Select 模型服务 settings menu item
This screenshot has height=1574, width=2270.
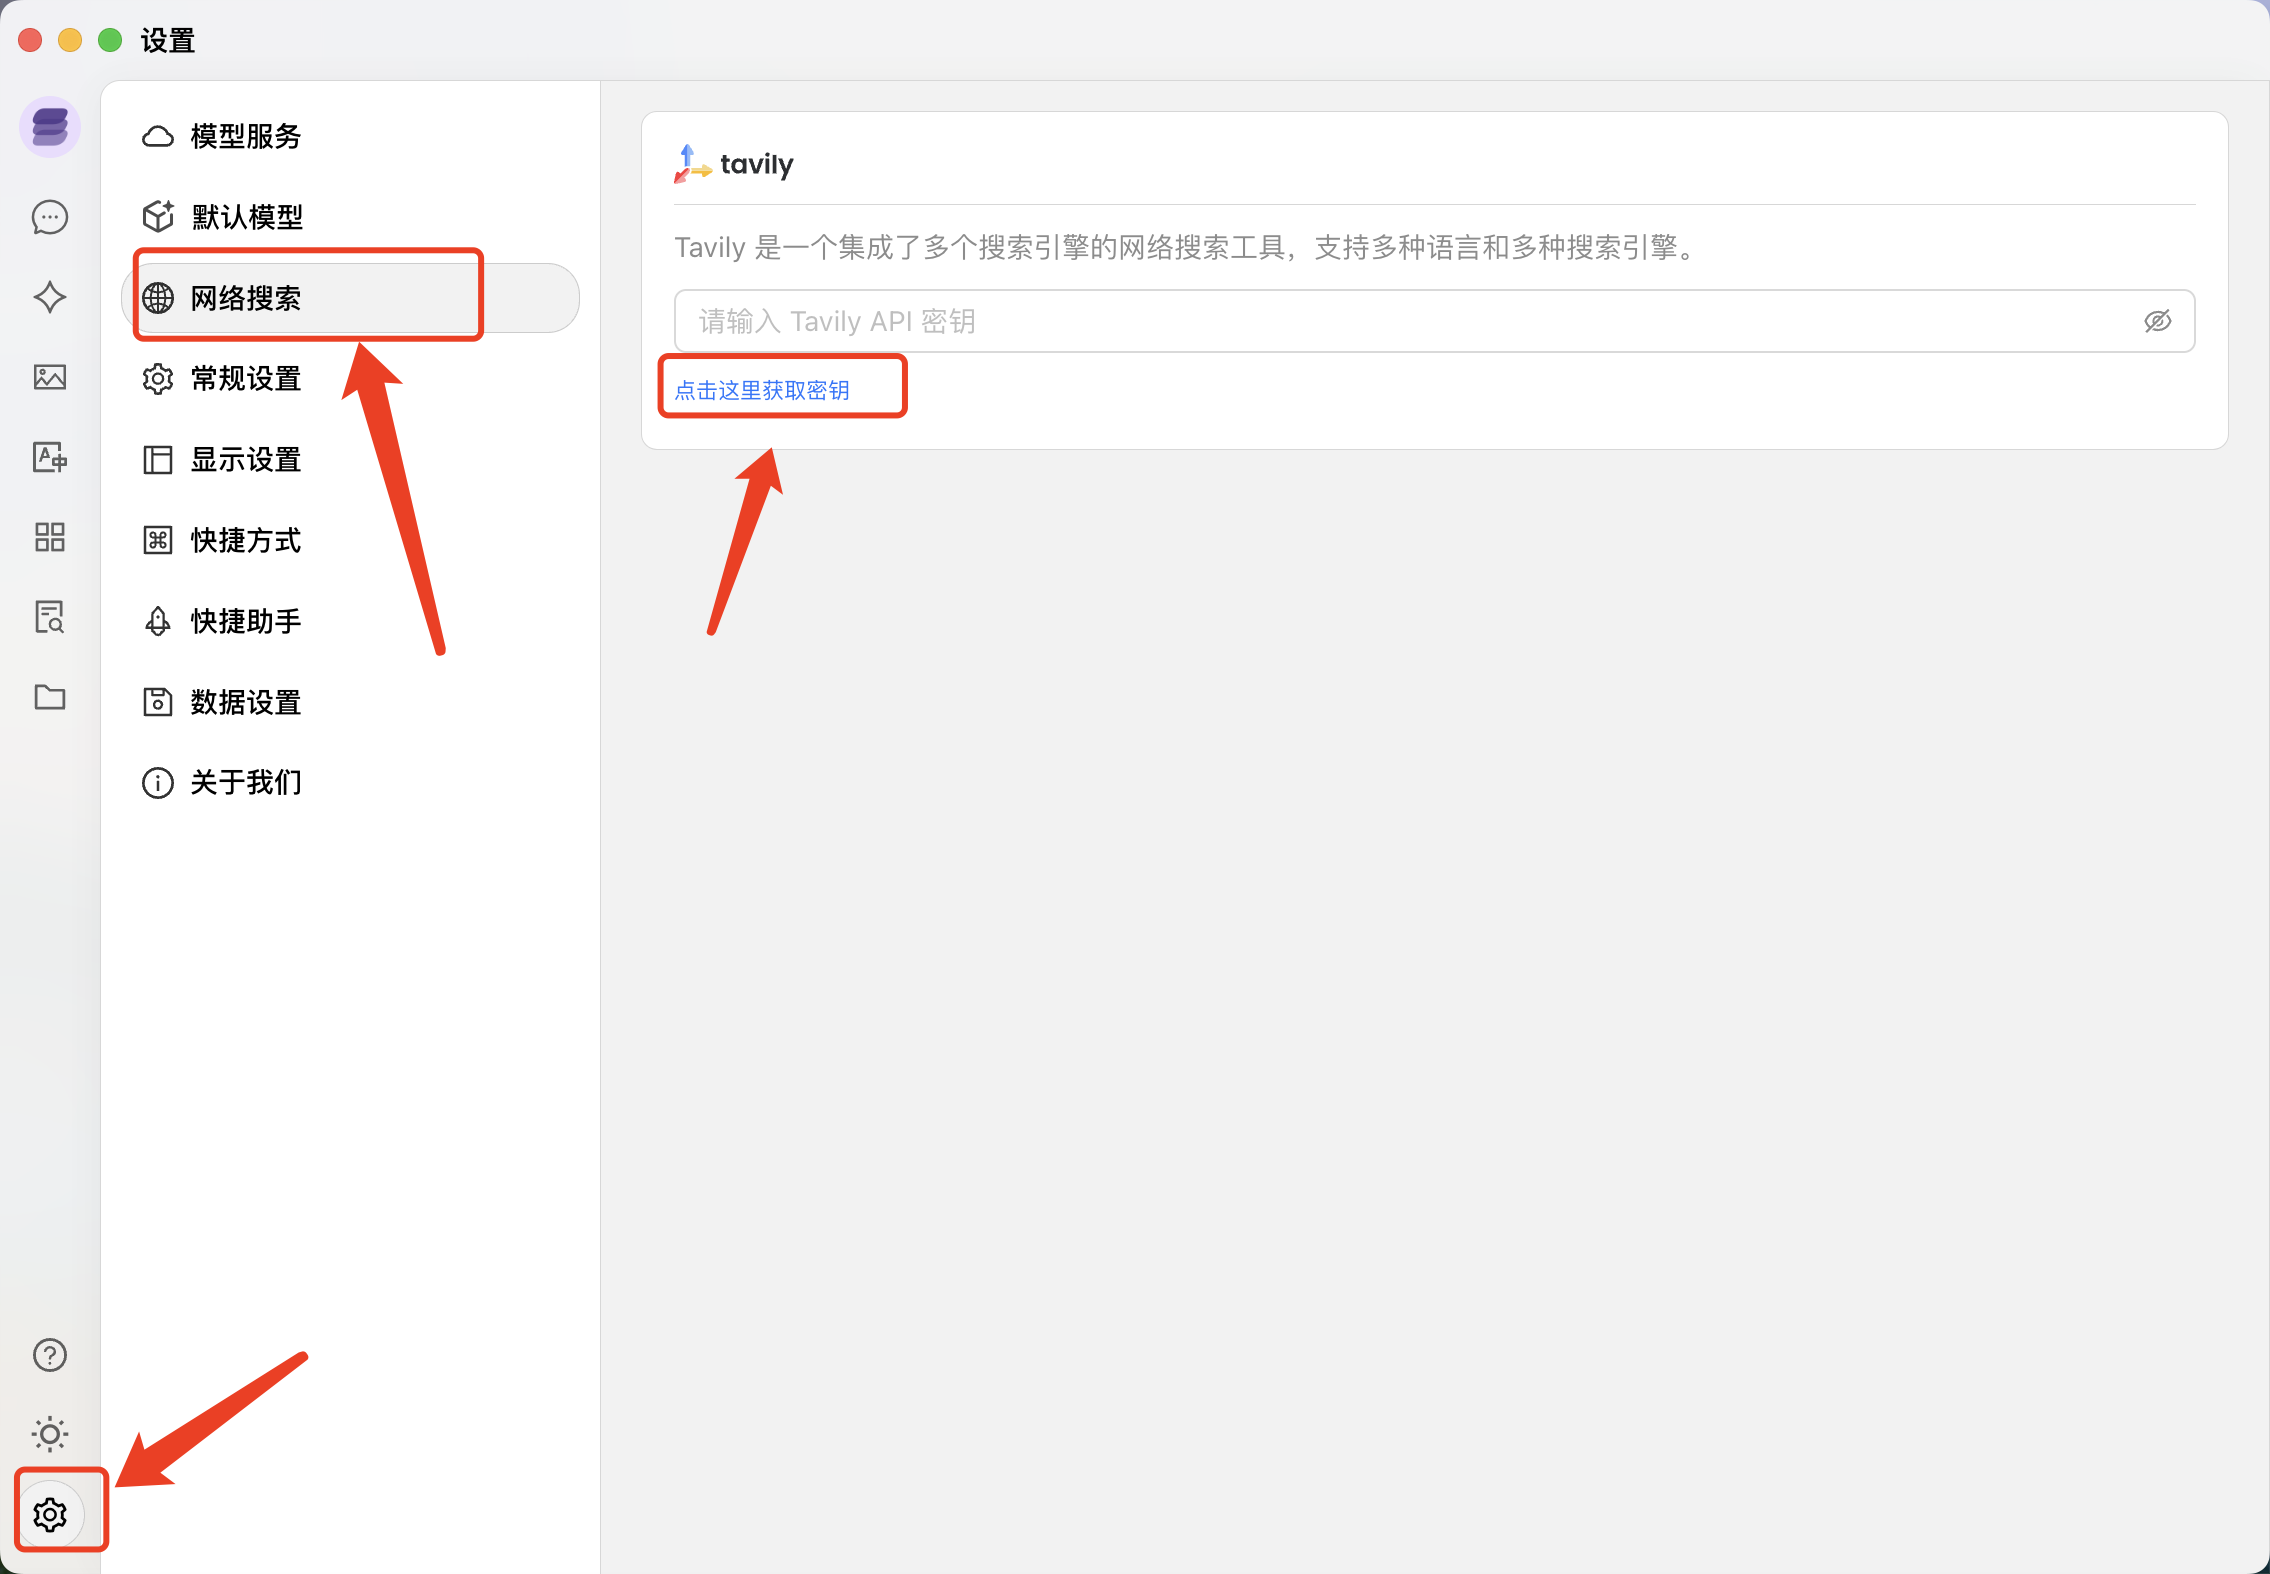pos(245,136)
